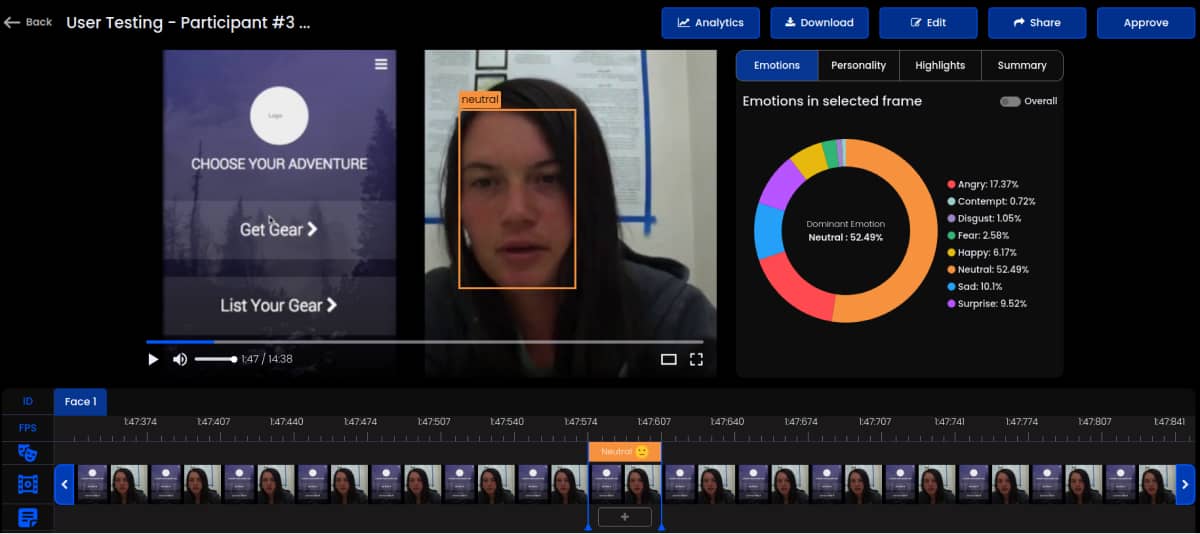This screenshot has width=1200, height=534.
Task: Click the film reel icon beside thumbnails
Action: click(27, 485)
